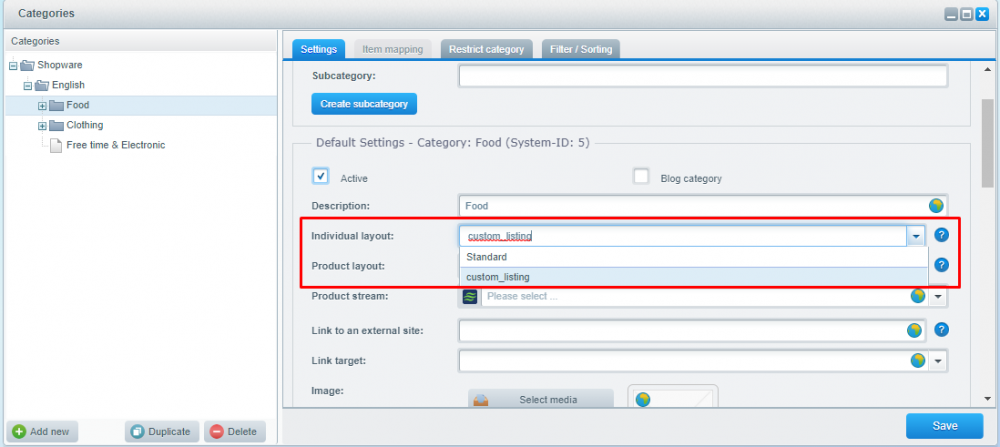Open help for Link to an external site
Screen dimensions: 1000x447
pyautogui.click(x=941, y=330)
